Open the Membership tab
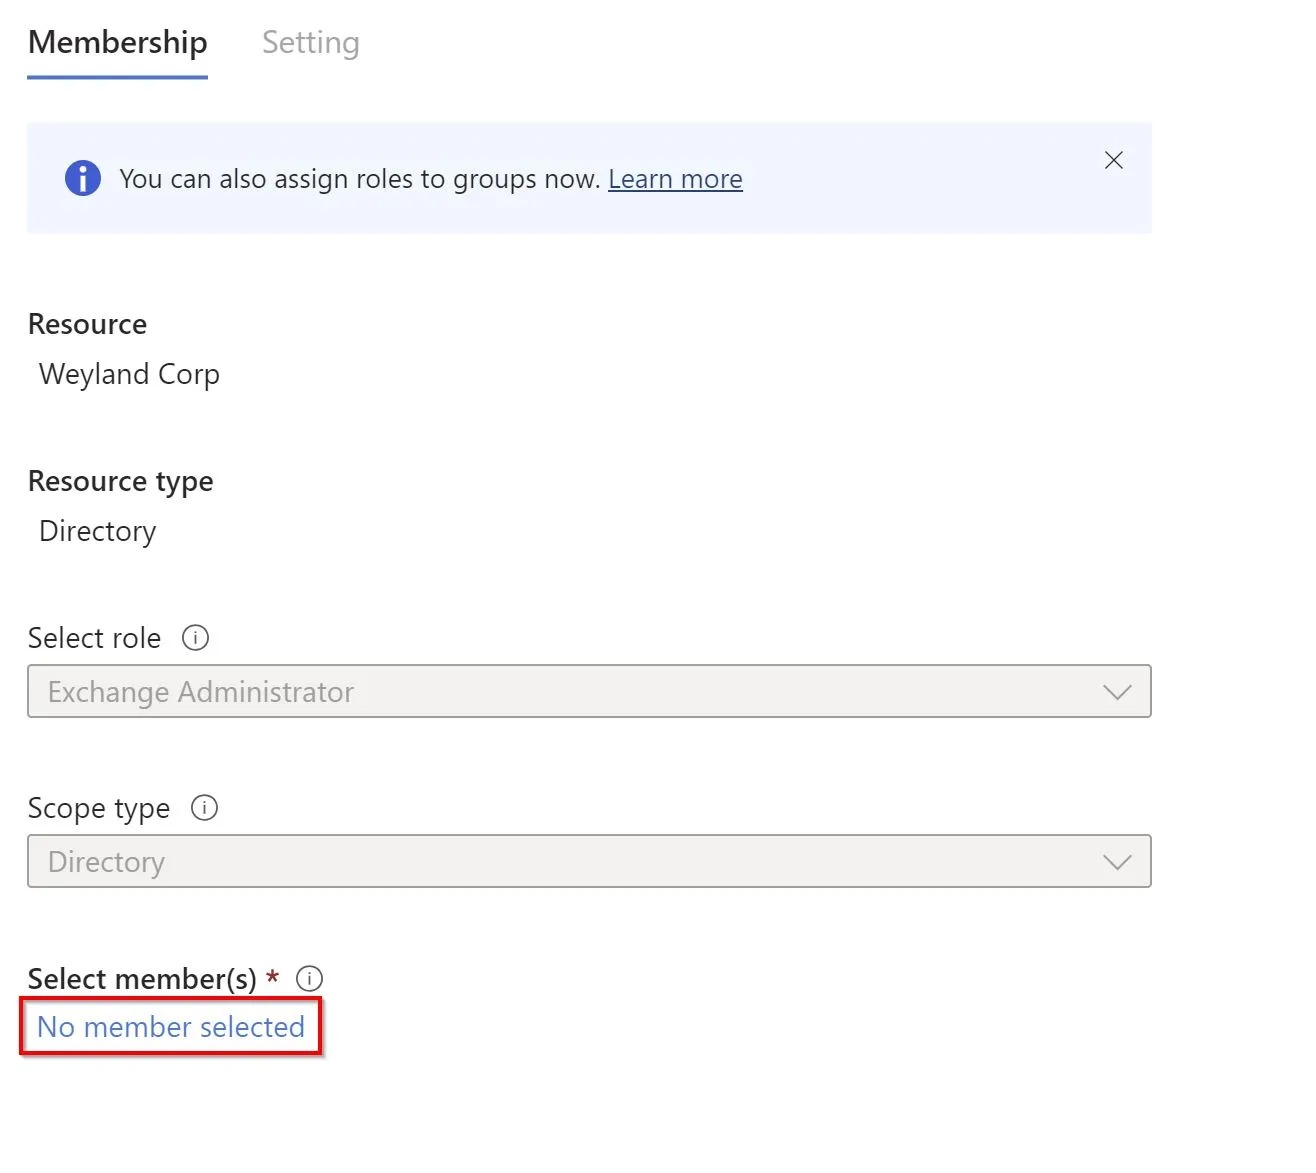Viewport: 1316px width, 1173px height. coord(118,43)
